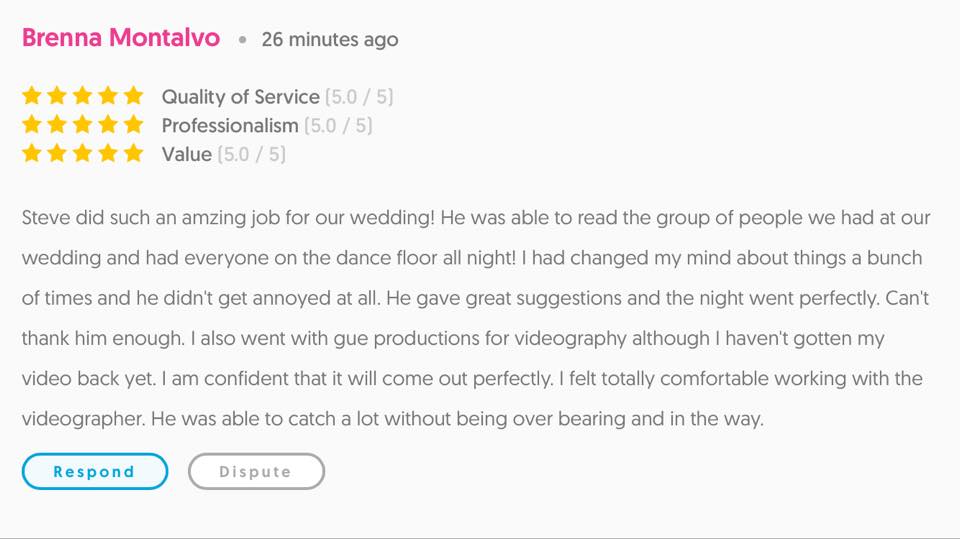960x539 pixels.
Task: Select second star in Quality of Service row
Action: pyautogui.click(x=57, y=96)
